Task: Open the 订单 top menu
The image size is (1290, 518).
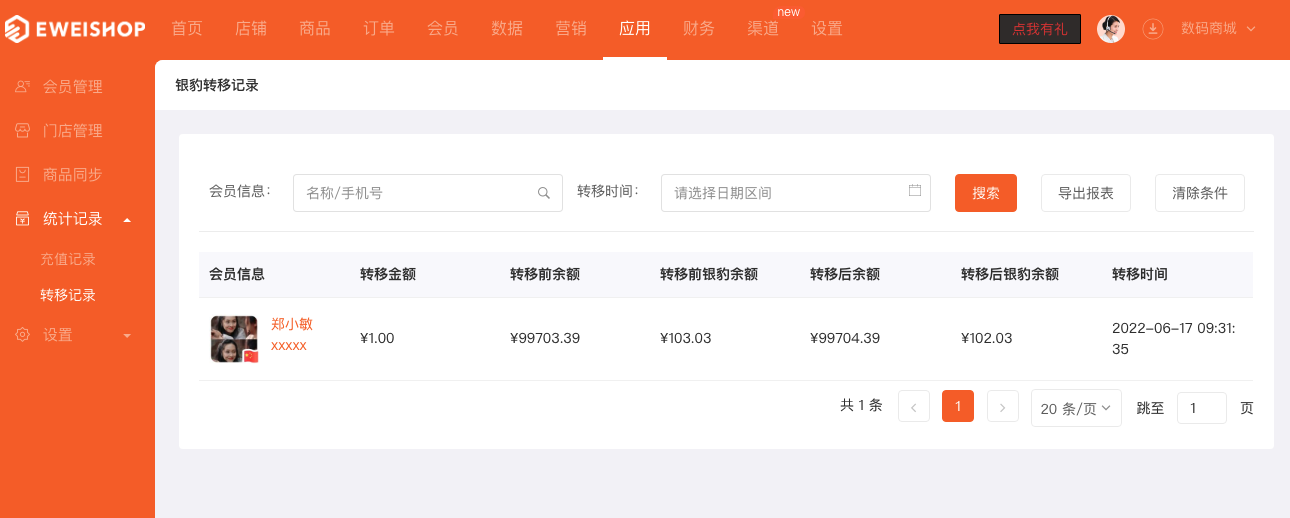Action: (x=379, y=29)
